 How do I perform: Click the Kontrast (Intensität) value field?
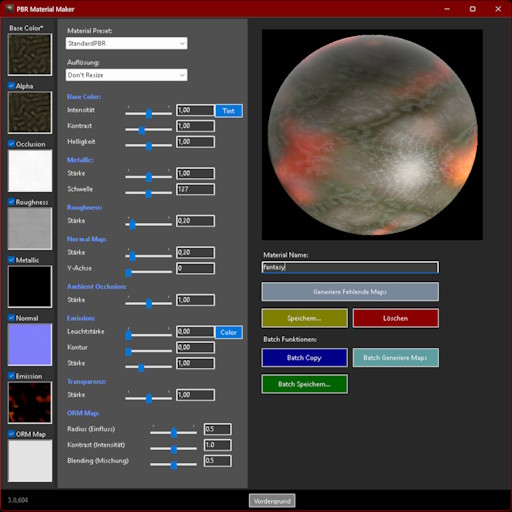click(x=218, y=445)
